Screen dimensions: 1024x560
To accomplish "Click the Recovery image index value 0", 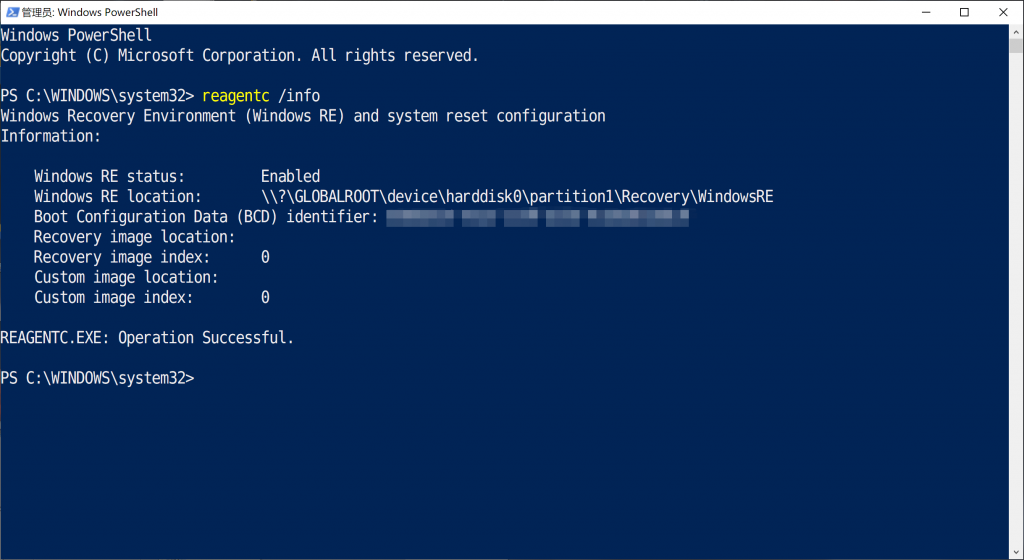I will click(x=265, y=257).
